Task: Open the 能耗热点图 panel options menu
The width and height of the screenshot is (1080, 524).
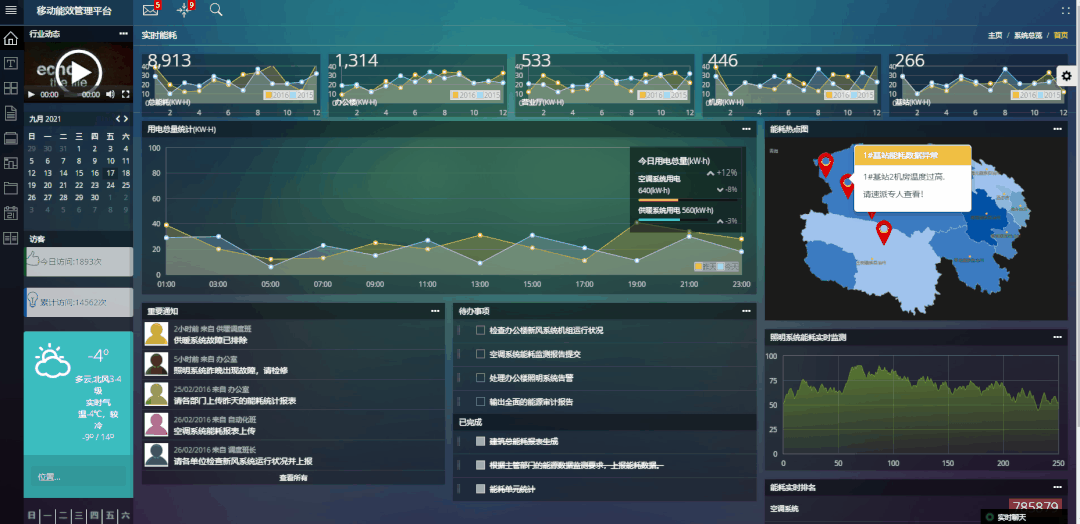Action: (1057, 129)
